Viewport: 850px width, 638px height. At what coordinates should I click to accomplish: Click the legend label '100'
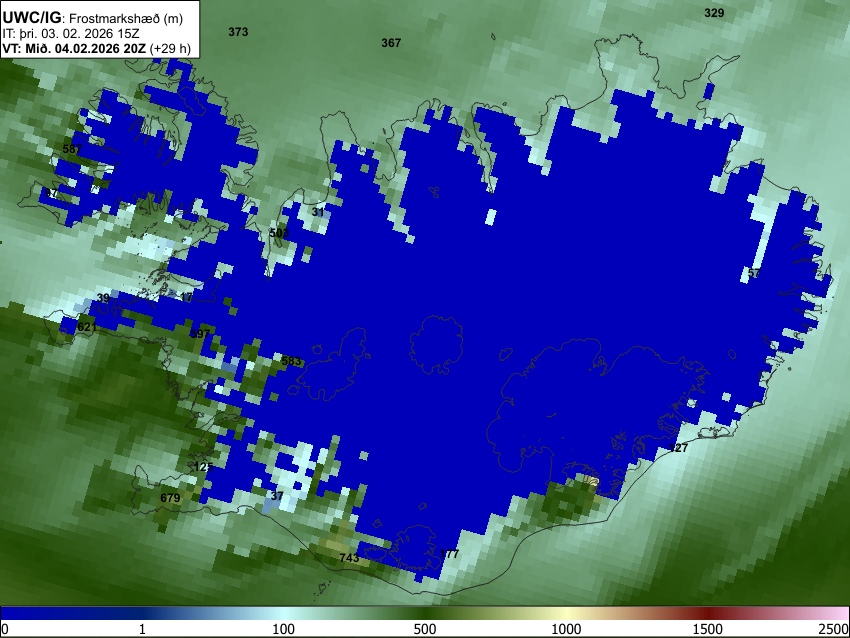[283, 629]
